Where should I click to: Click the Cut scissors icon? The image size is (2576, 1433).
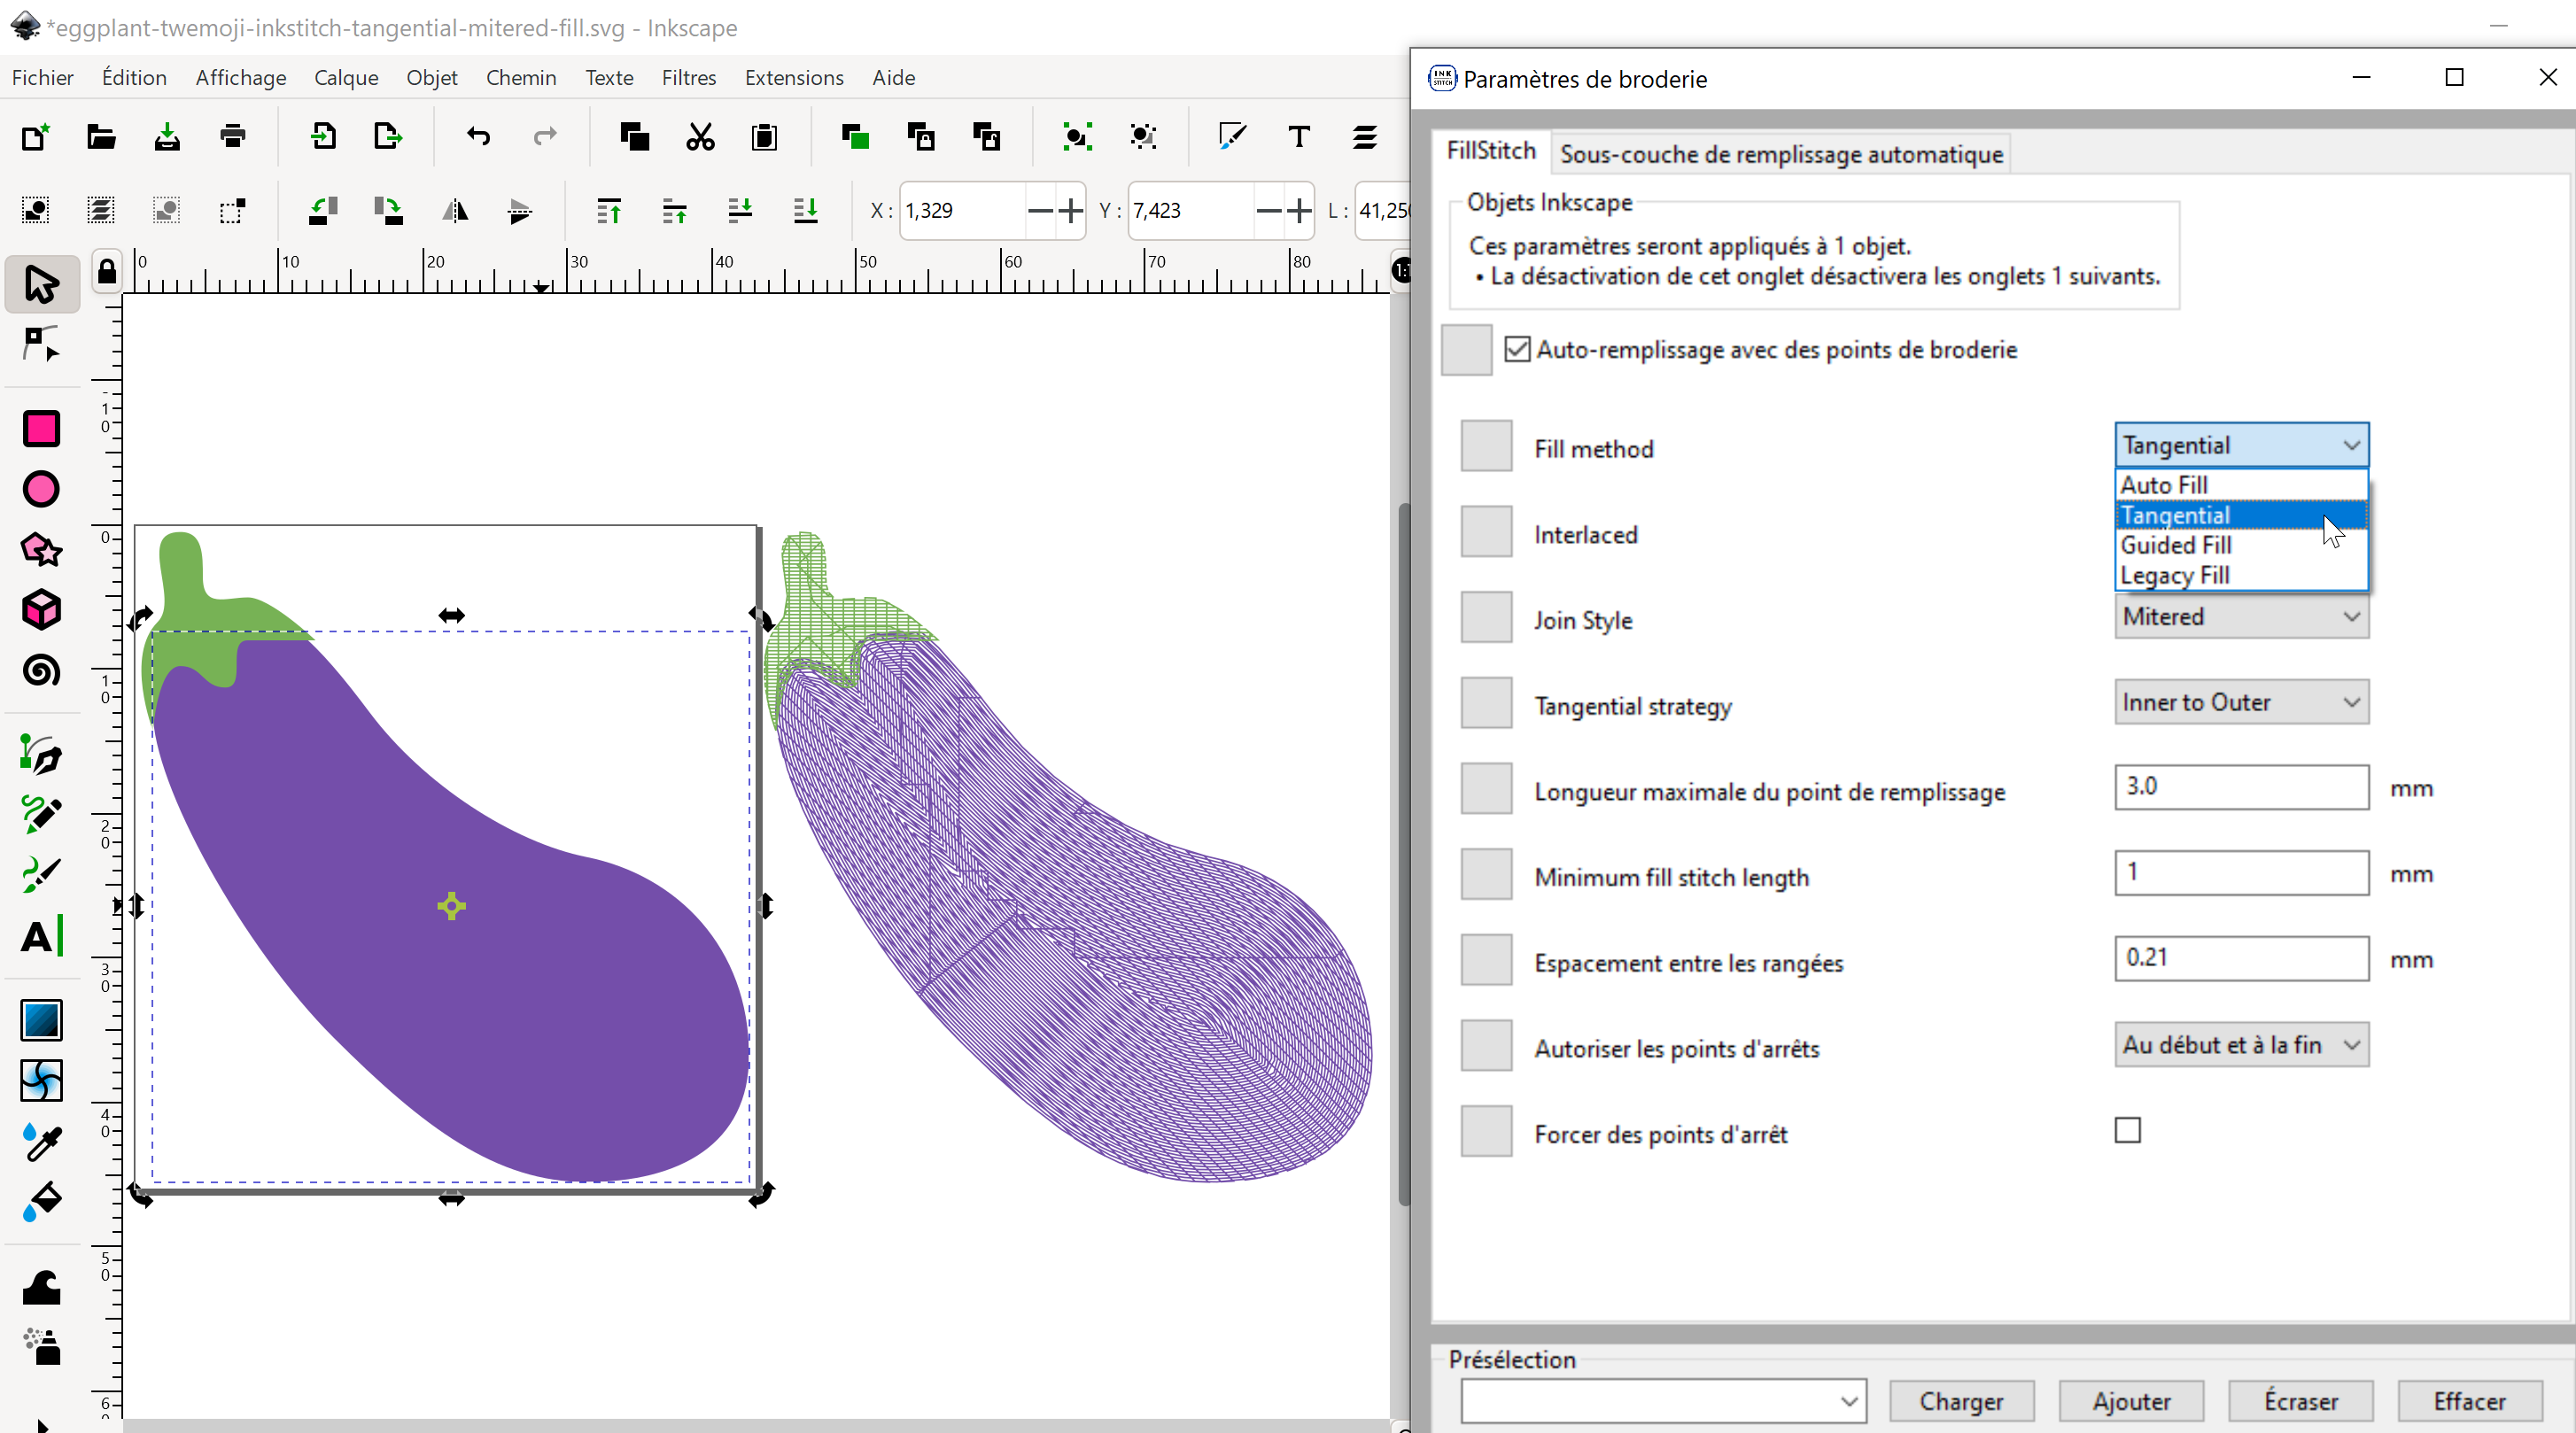(700, 137)
